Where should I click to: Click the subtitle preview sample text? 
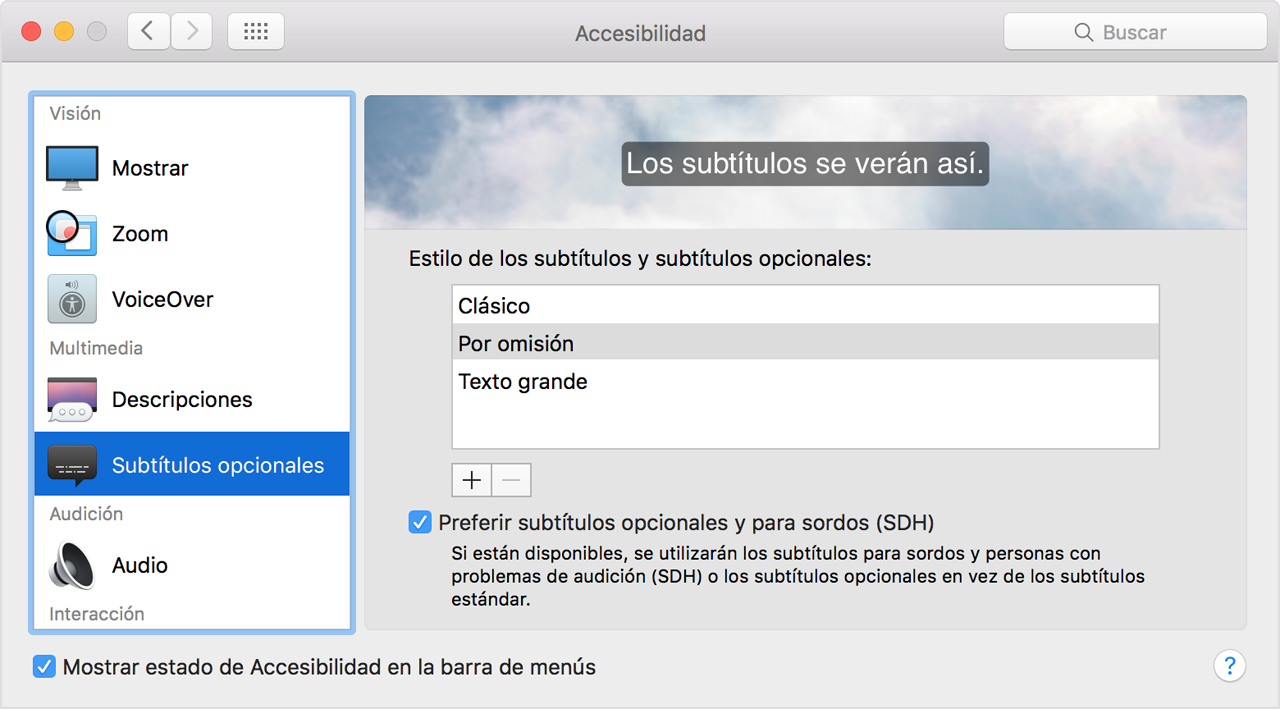point(805,164)
